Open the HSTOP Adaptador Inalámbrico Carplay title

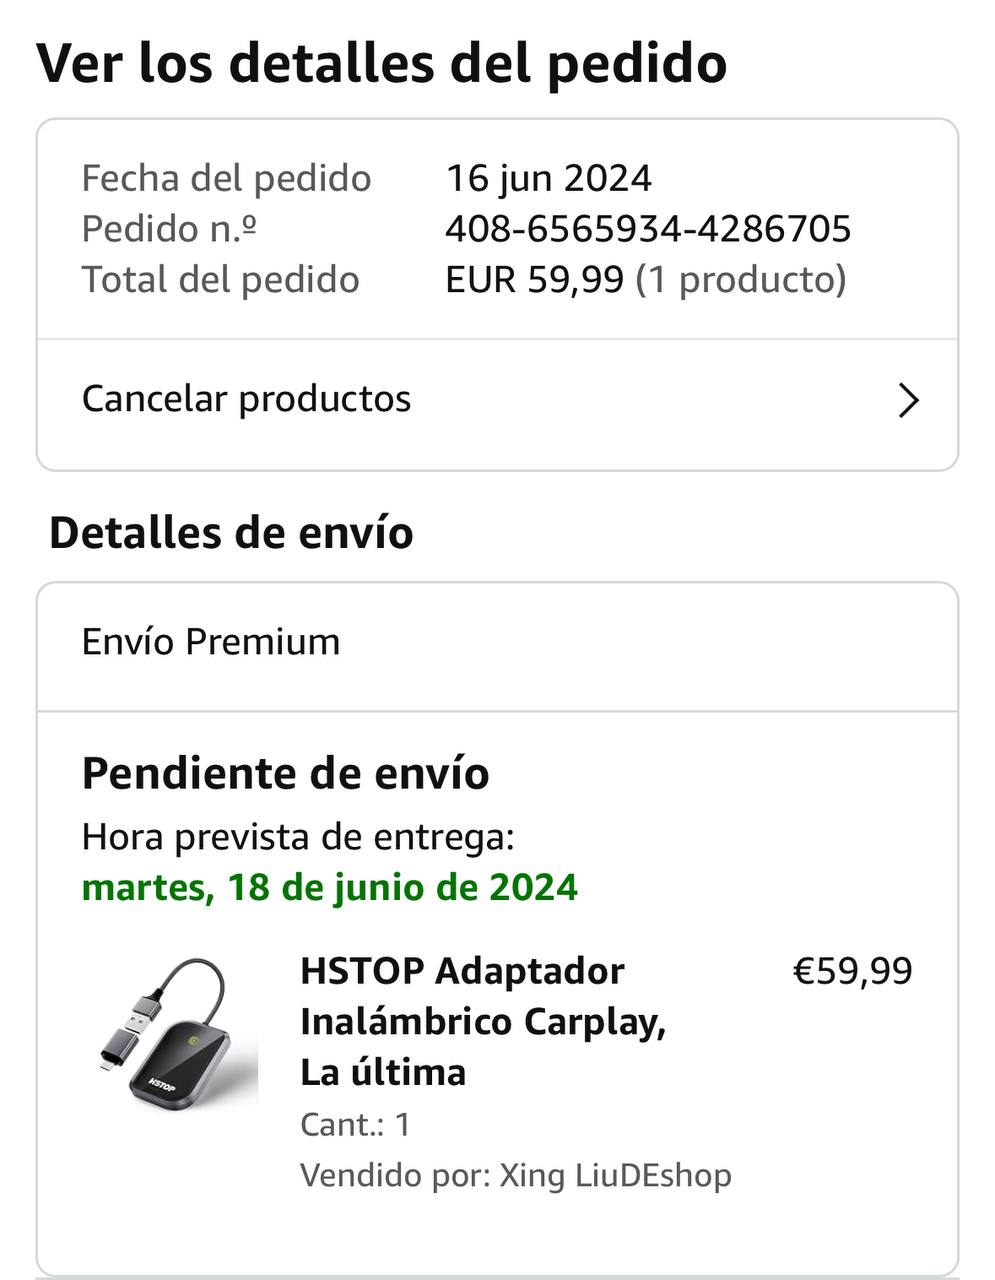click(483, 1021)
